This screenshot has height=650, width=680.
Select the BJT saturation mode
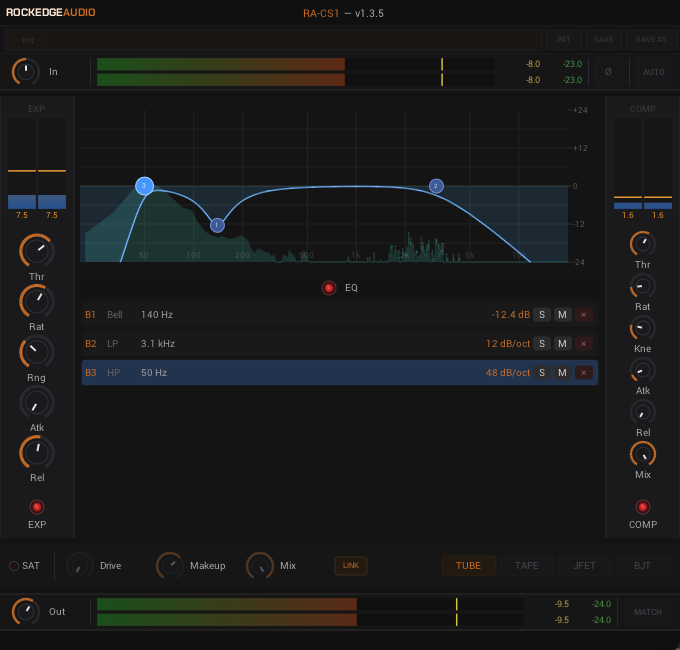click(x=642, y=565)
